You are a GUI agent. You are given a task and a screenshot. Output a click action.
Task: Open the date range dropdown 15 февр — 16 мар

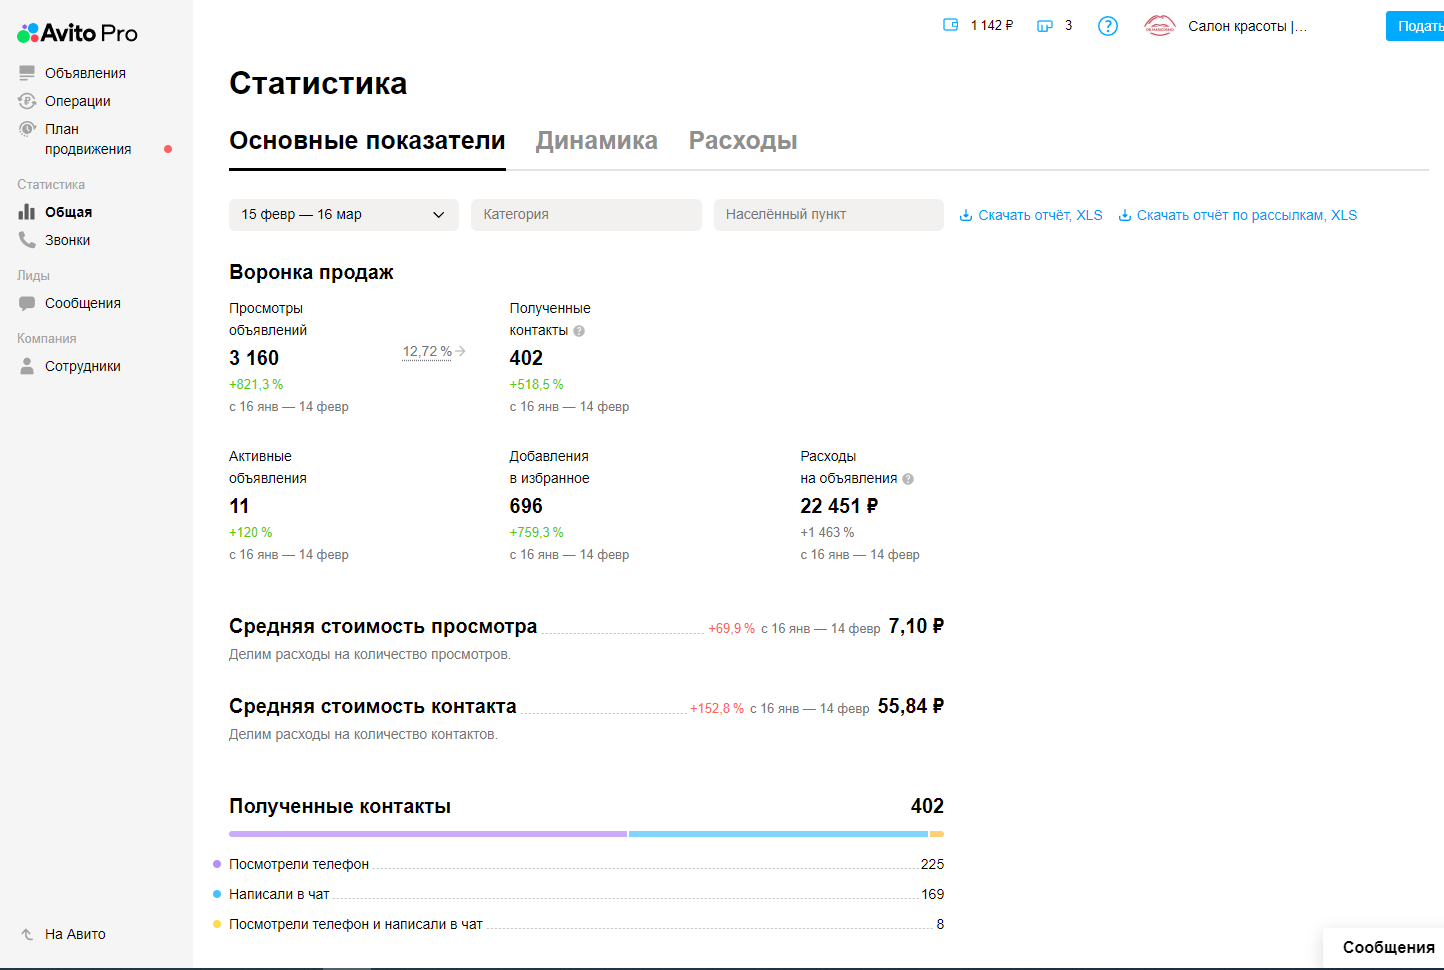pyautogui.click(x=344, y=215)
